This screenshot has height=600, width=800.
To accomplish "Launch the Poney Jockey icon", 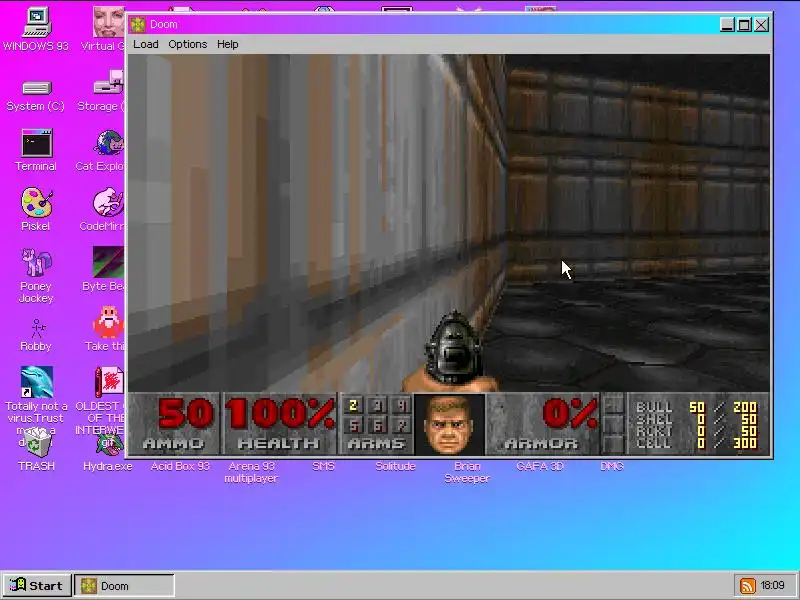I will (36, 262).
